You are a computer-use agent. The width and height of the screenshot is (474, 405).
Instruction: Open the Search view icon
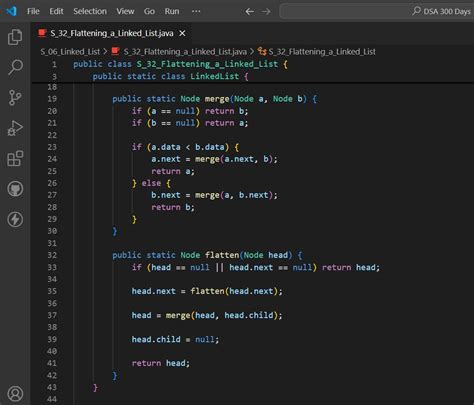pyautogui.click(x=15, y=67)
